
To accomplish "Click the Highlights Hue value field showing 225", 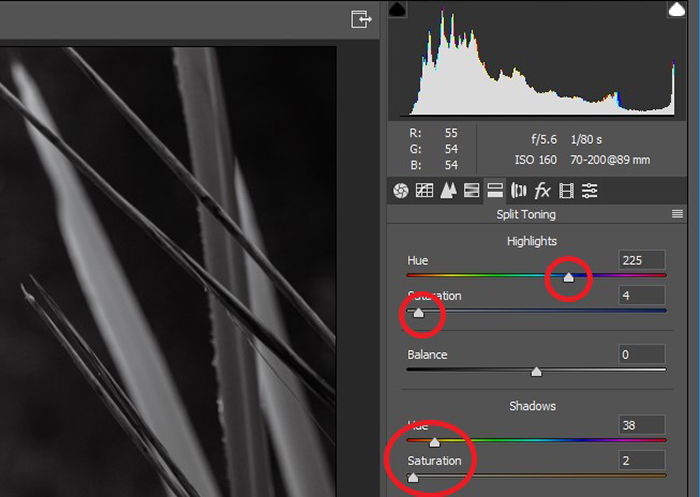I will (642, 260).
